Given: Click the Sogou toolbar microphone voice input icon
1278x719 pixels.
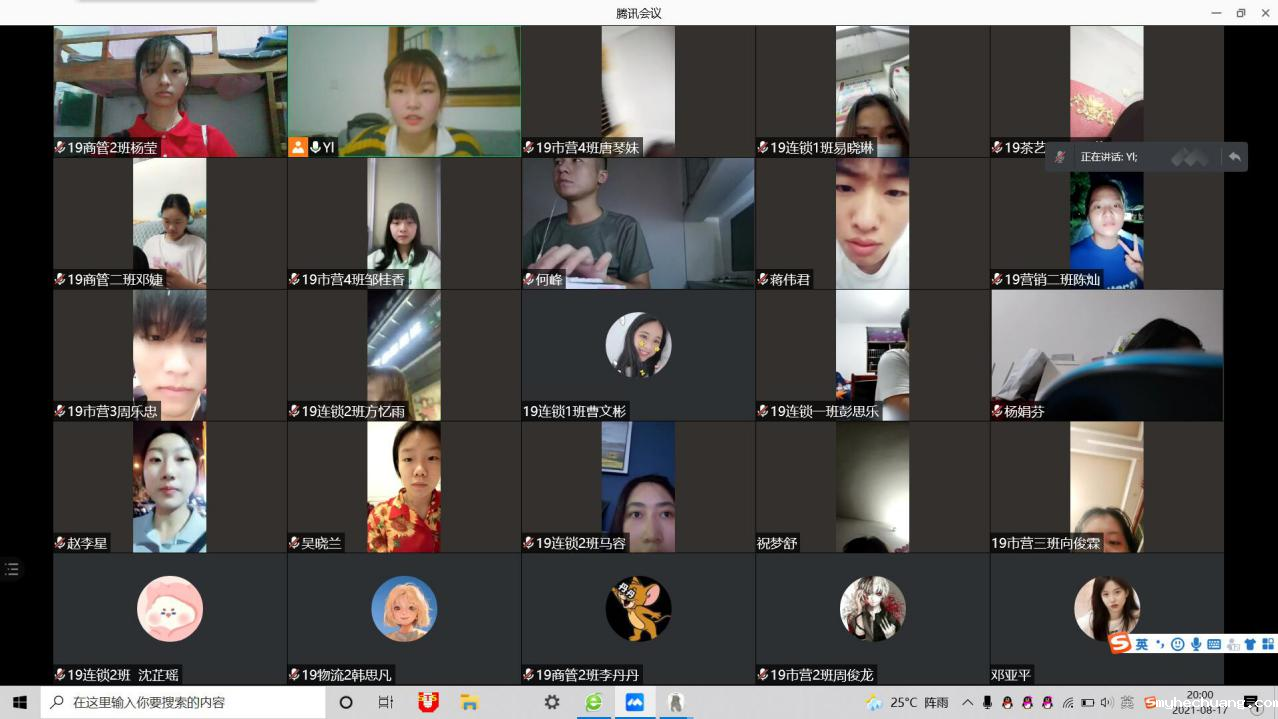Looking at the screenshot, I should [x=1196, y=644].
